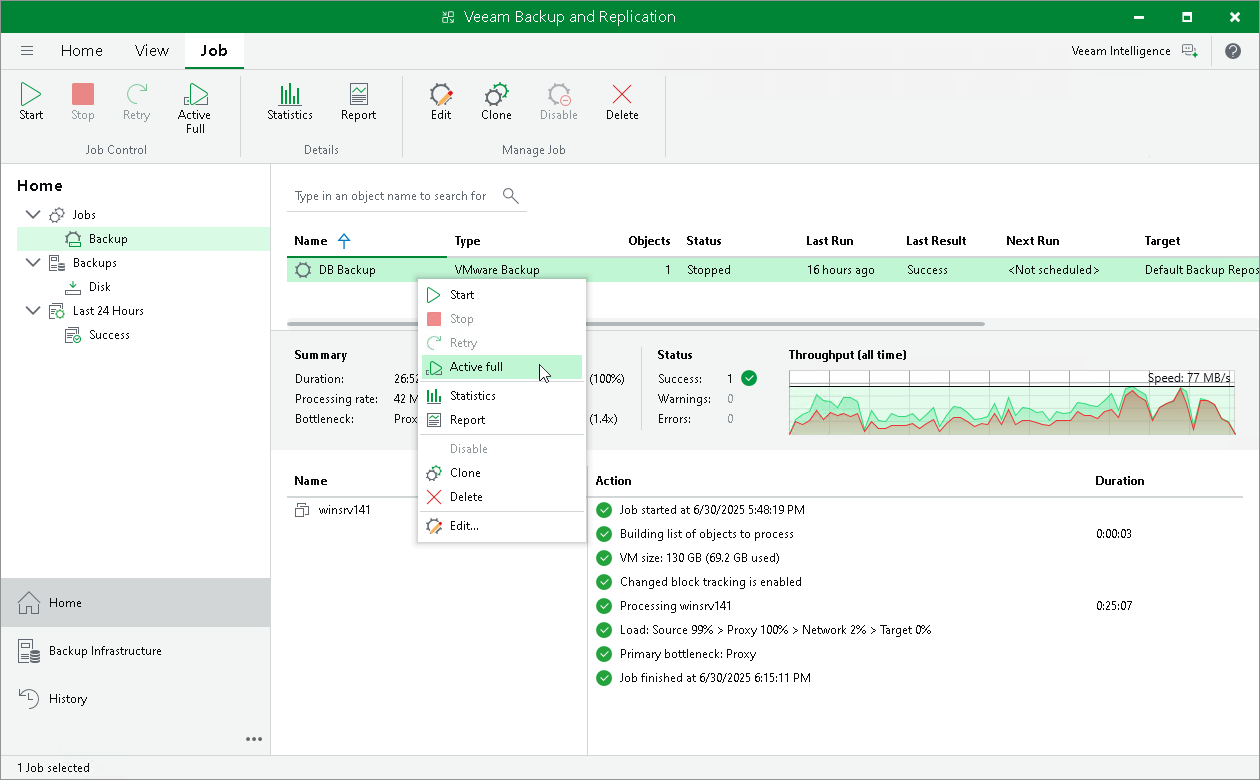Select the Jobs tree item
Screen dimensions: 1260x780
[x=84, y=215]
